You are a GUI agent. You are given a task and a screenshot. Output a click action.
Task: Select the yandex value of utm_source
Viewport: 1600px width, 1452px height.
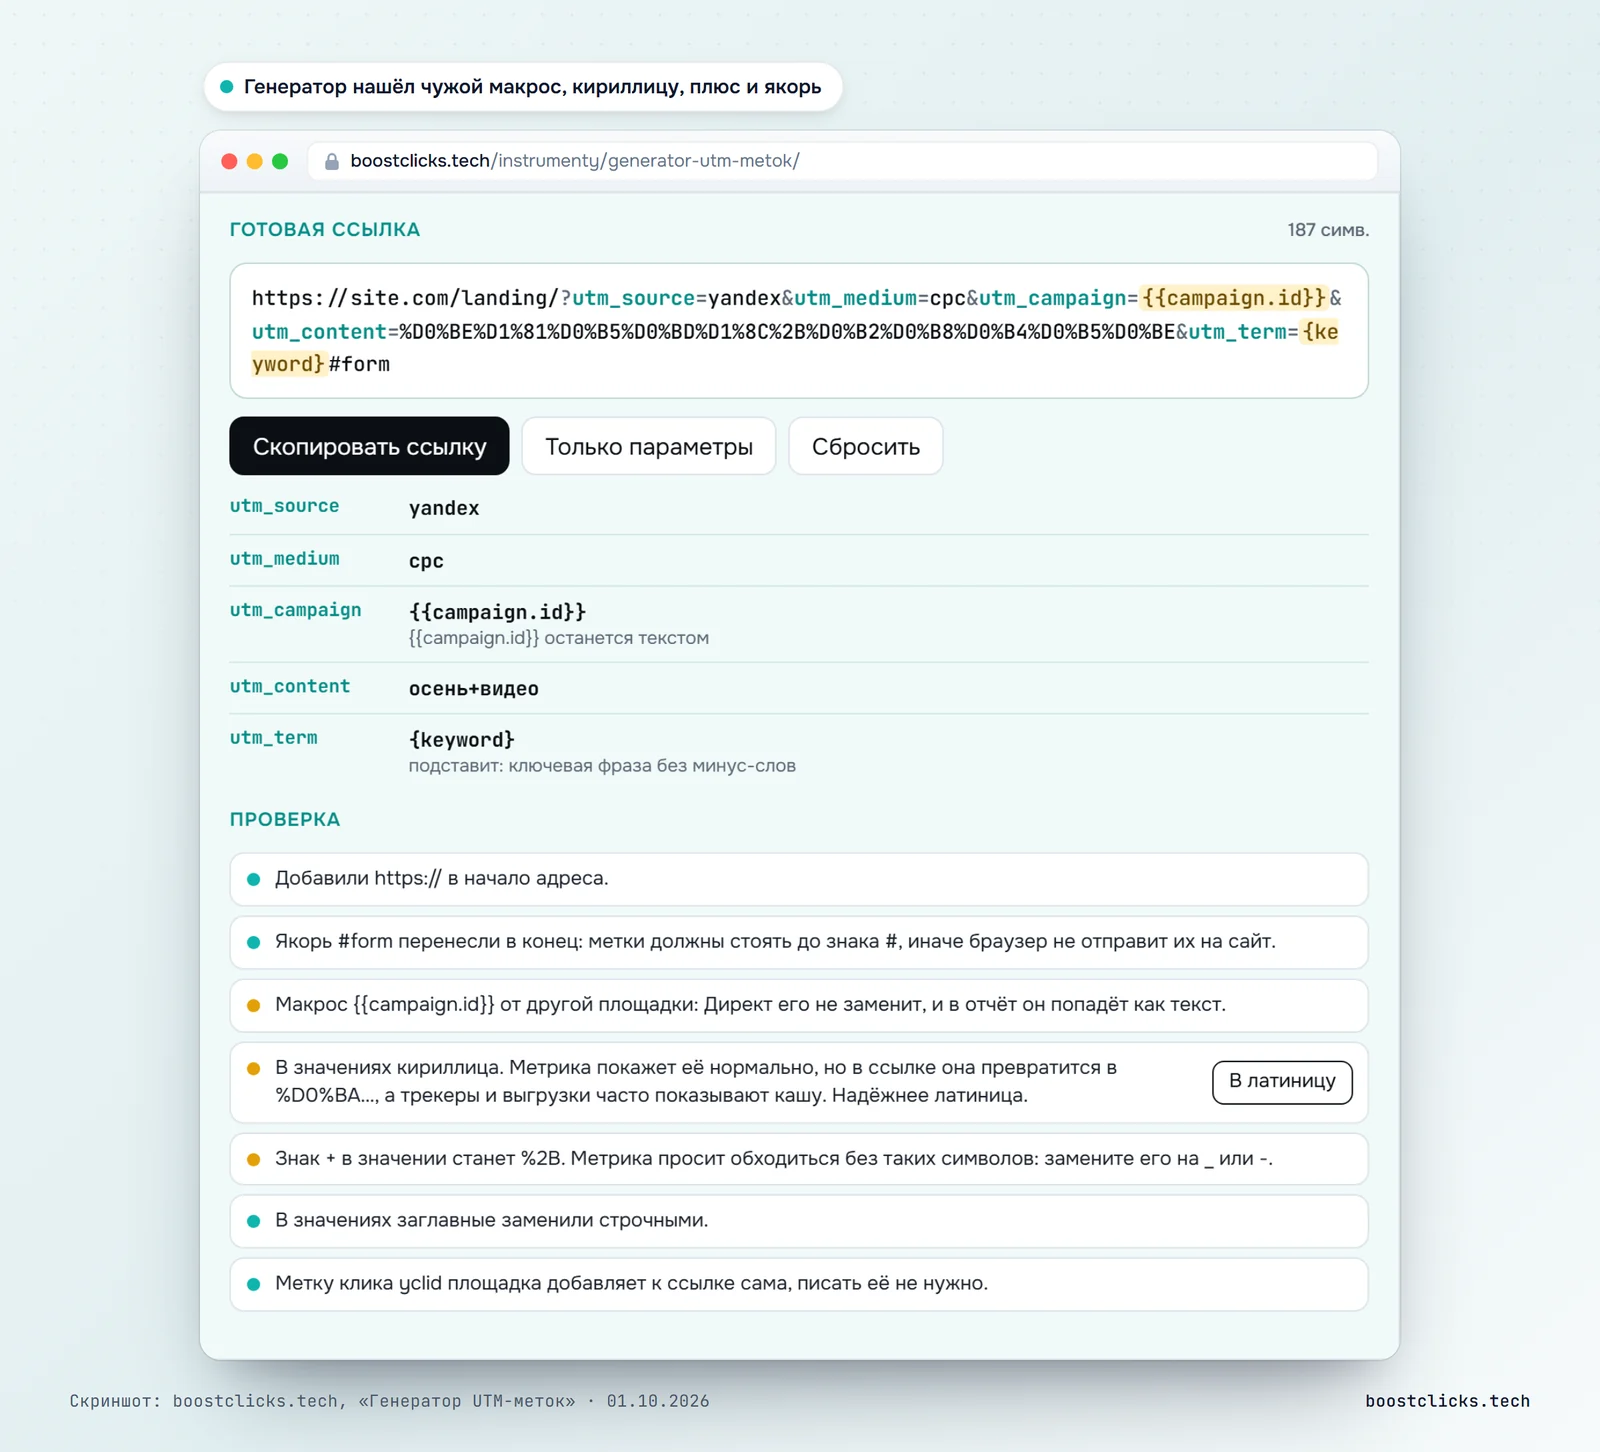(x=444, y=508)
